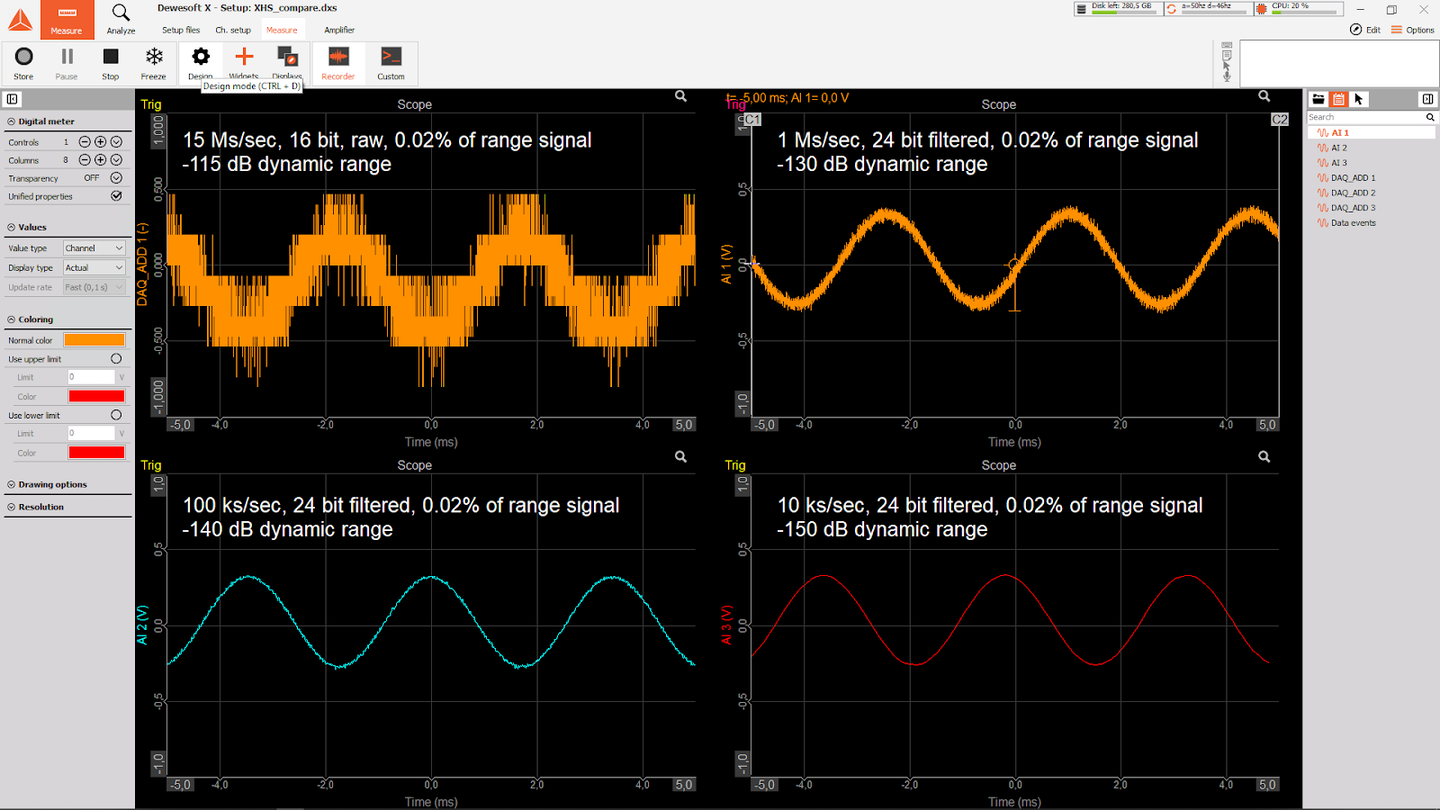The width and height of the screenshot is (1440, 810).
Task: Open the Ch. setup menu
Action: tap(232, 29)
